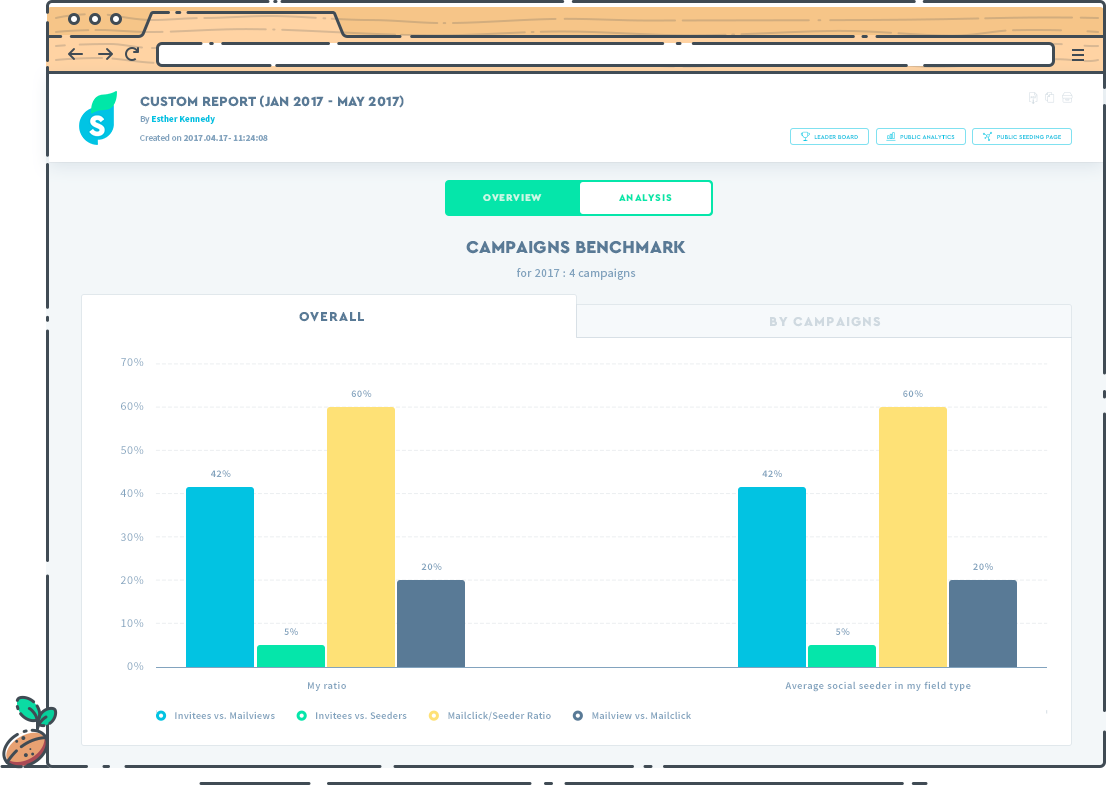Select the By Campaigns tab

tap(825, 322)
